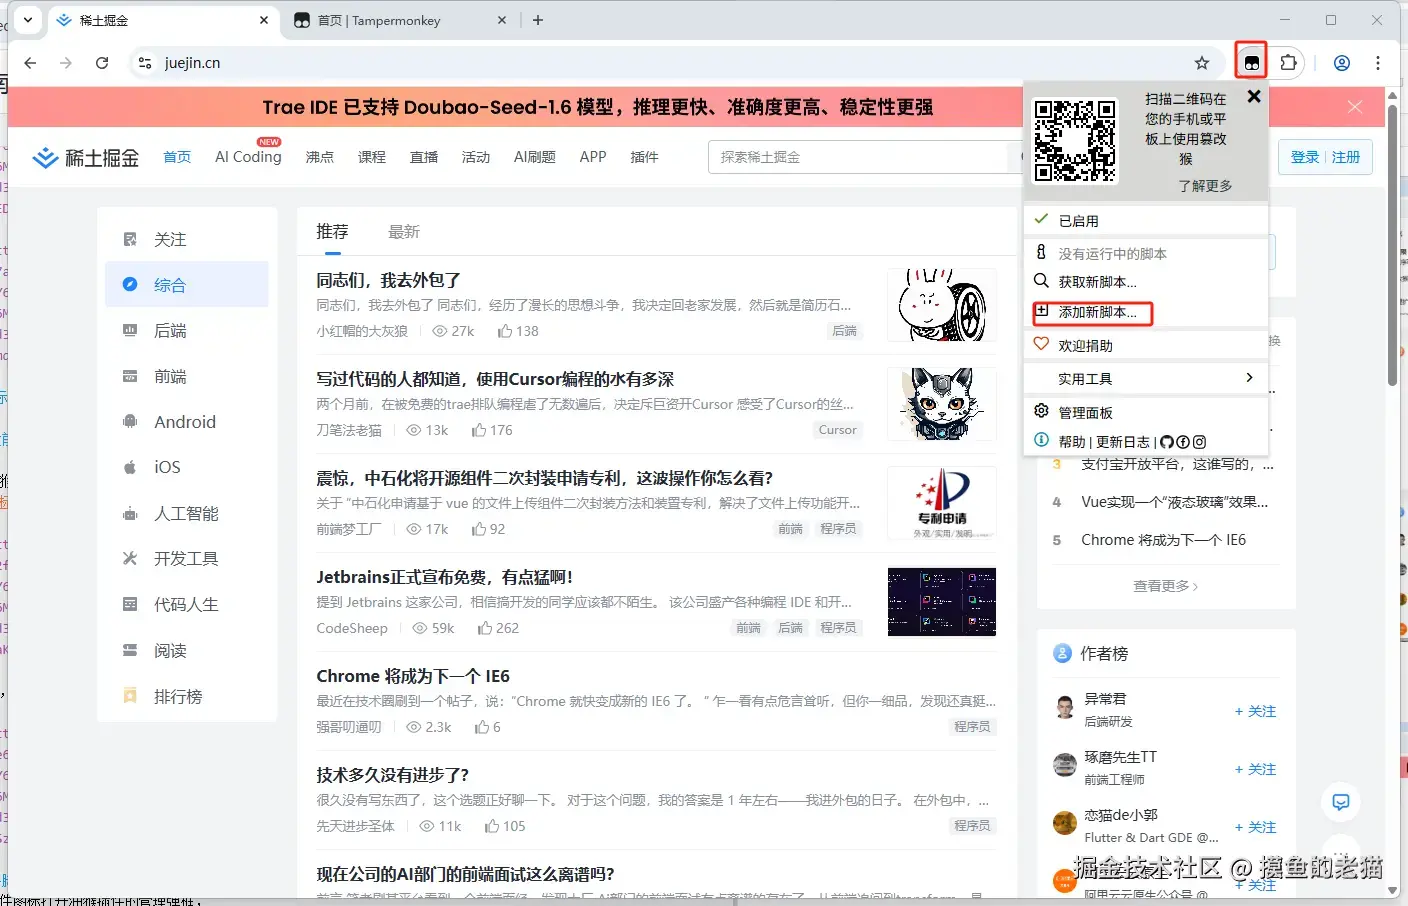1408x906 pixels.
Task: Open article 同志们，我去外包了
Action: [x=388, y=281]
